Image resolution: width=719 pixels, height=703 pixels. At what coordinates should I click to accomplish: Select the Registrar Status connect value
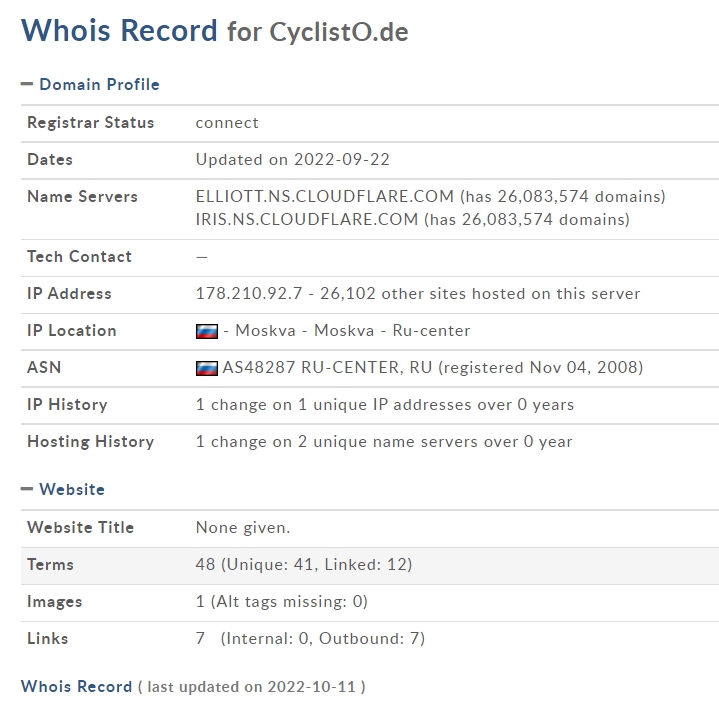pos(227,123)
